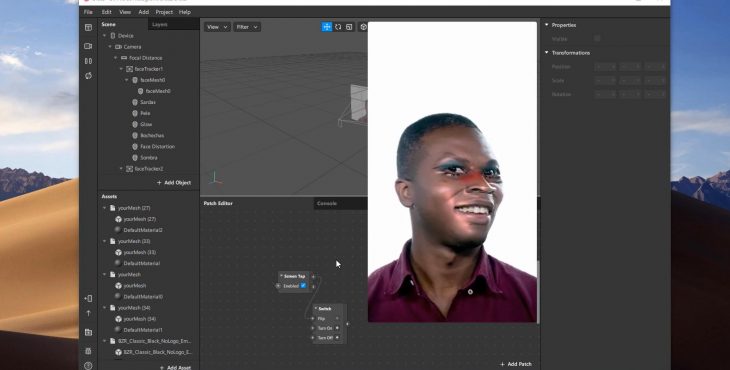The height and width of the screenshot is (370, 730).
Task: Click the asset library folder icon
Action: [x=88, y=332]
